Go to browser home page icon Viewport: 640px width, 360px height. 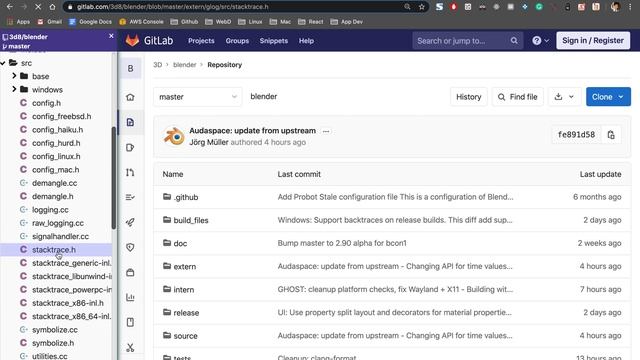[52, 7]
